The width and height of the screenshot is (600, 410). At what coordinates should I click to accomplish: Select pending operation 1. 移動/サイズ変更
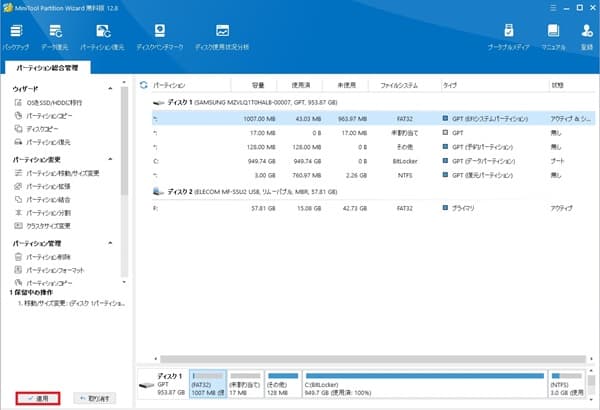[72, 303]
